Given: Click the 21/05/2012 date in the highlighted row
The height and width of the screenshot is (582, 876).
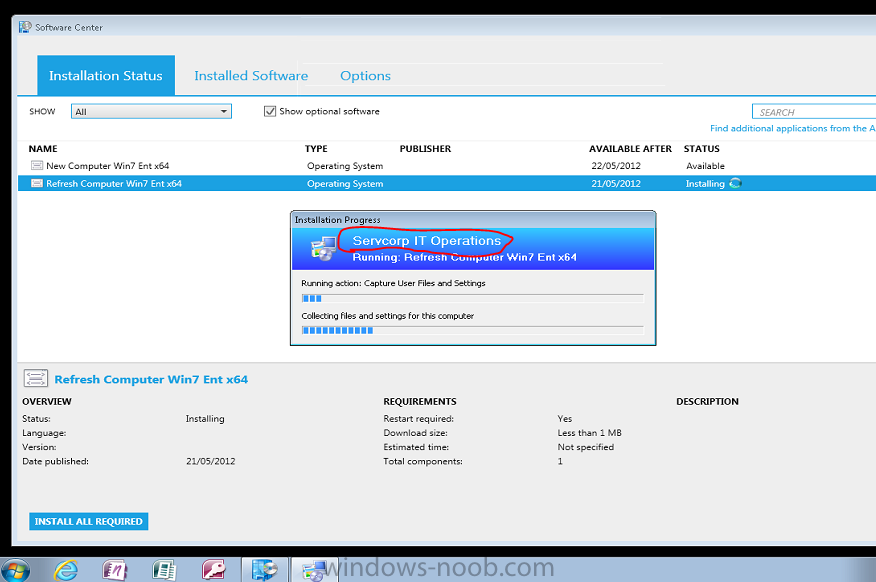Looking at the screenshot, I should pos(616,184).
